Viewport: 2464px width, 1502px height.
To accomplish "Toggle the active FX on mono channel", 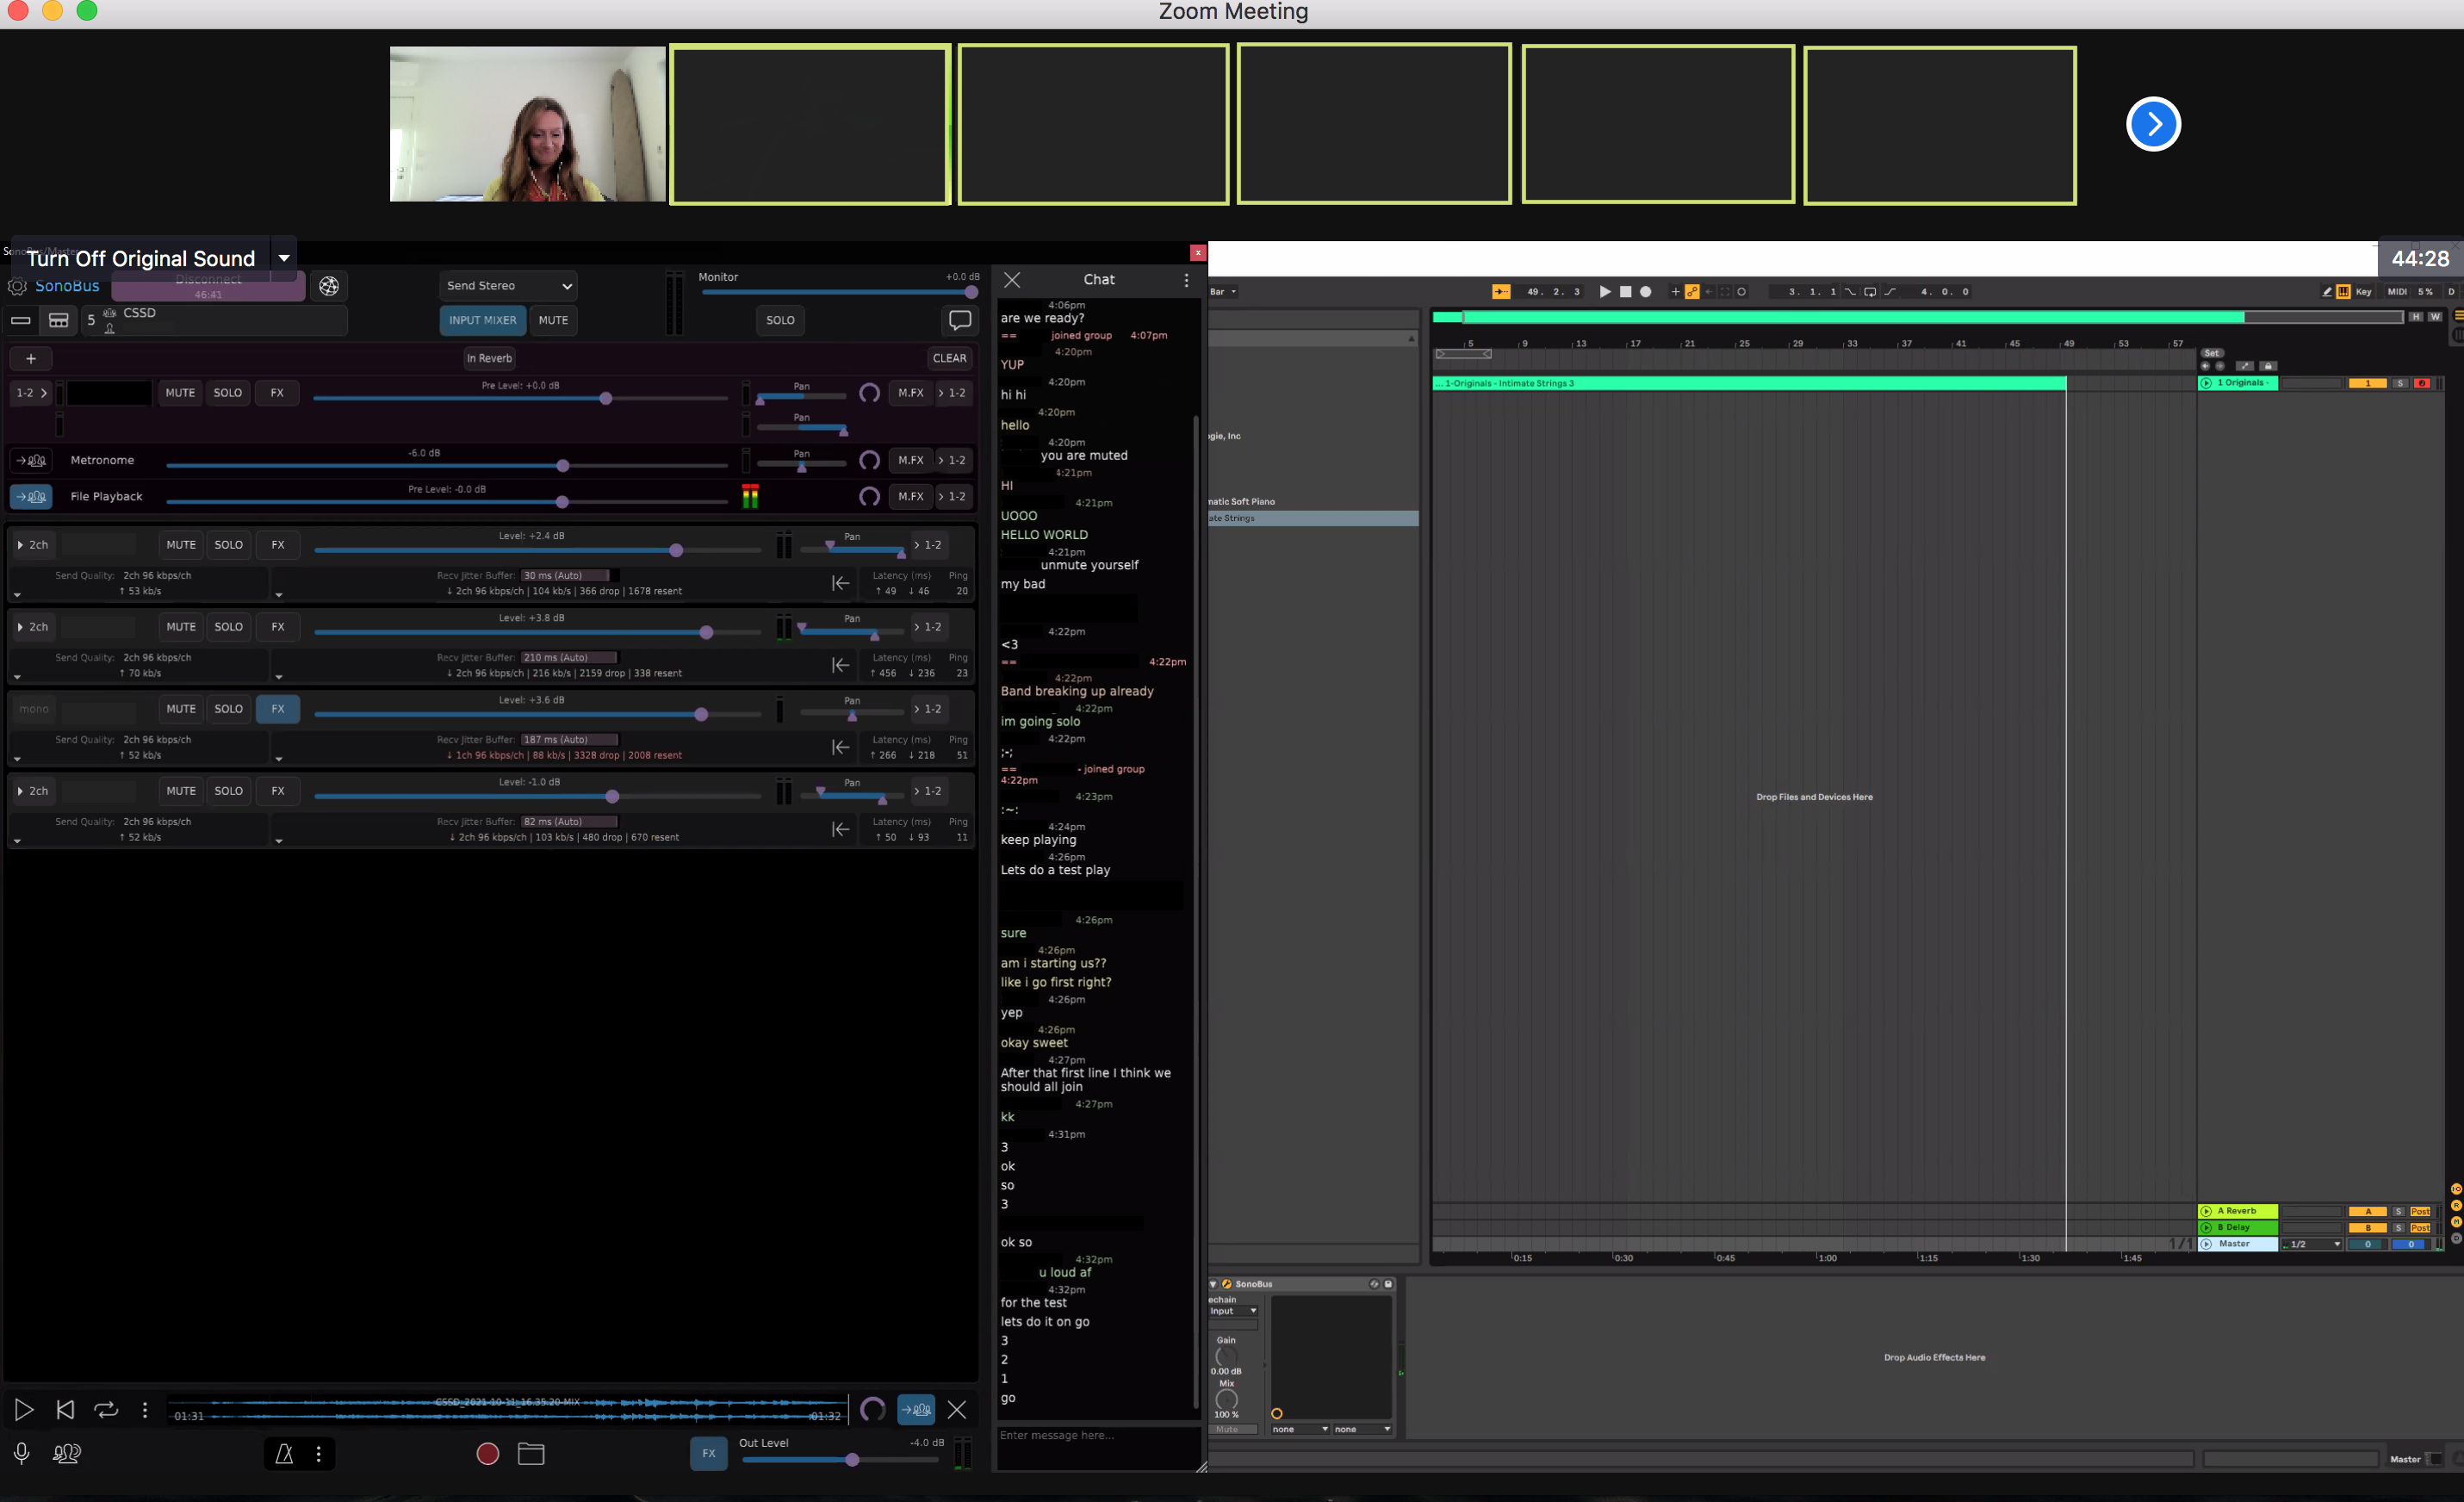I will [278, 709].
